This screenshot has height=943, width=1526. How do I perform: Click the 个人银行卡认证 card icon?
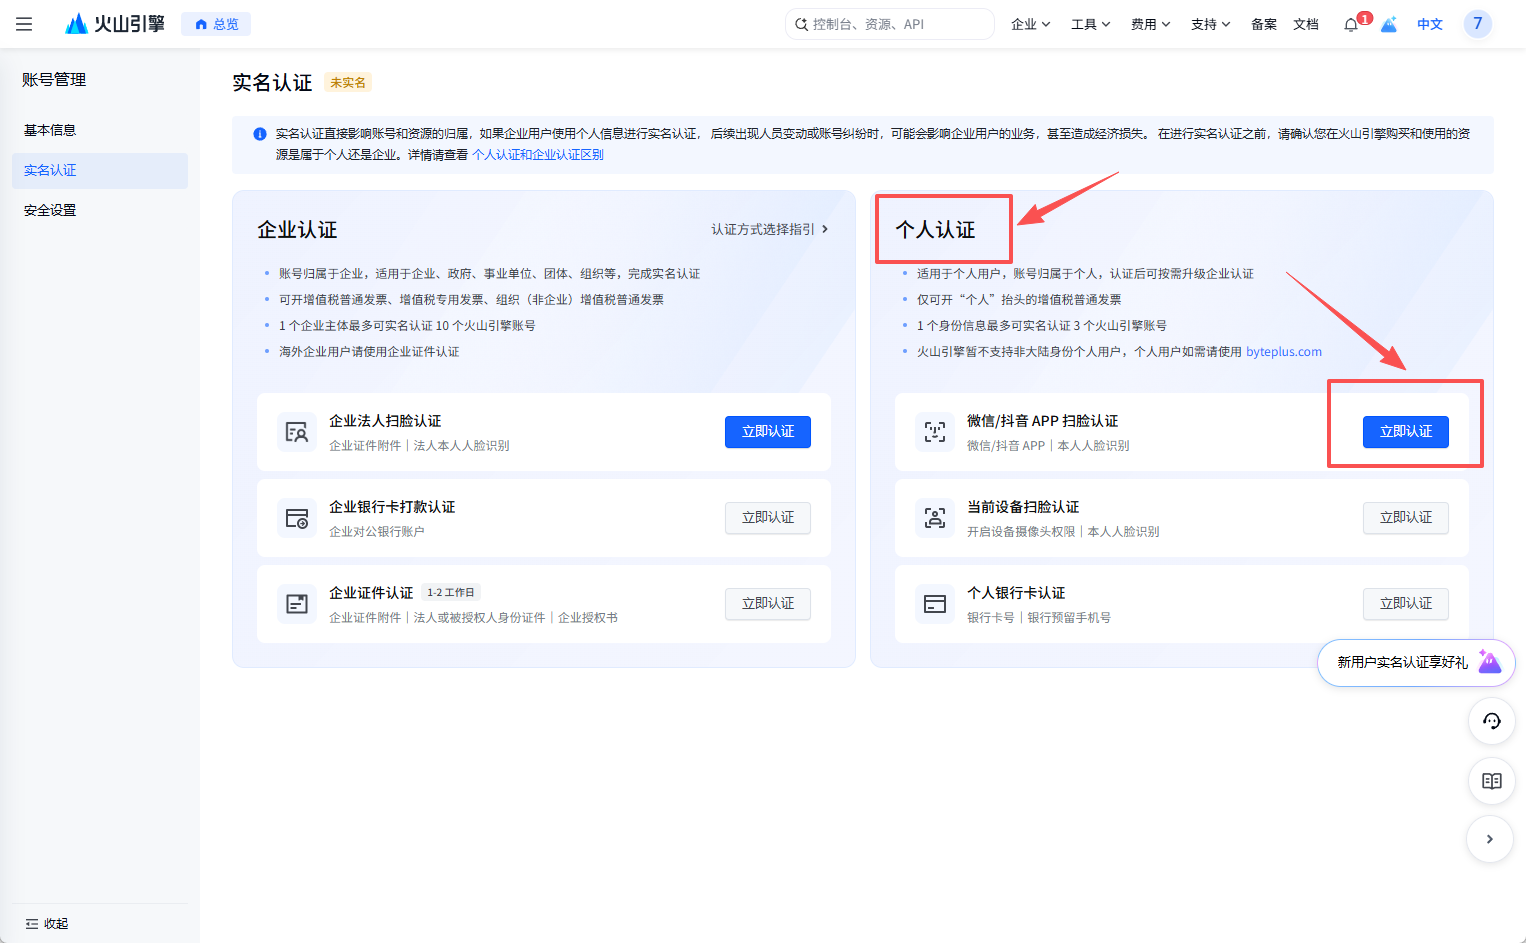click(935, 604)
